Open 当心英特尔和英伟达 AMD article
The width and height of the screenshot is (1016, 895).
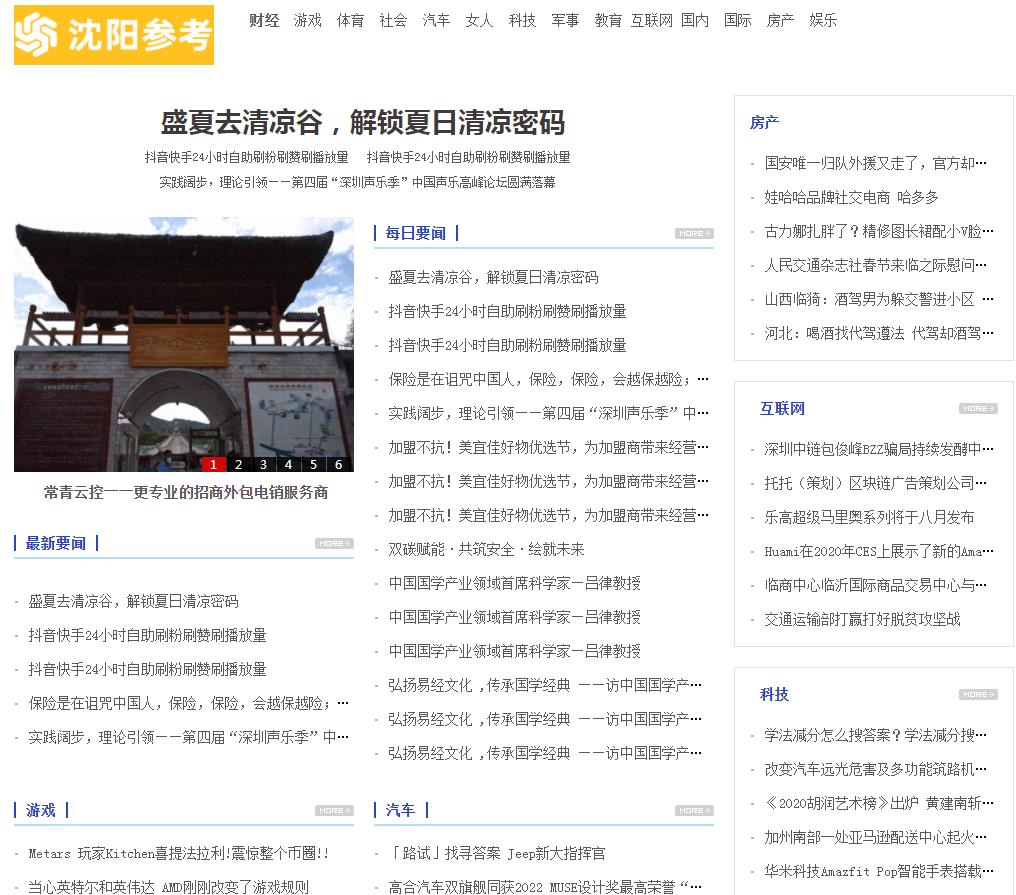[168, 887]
